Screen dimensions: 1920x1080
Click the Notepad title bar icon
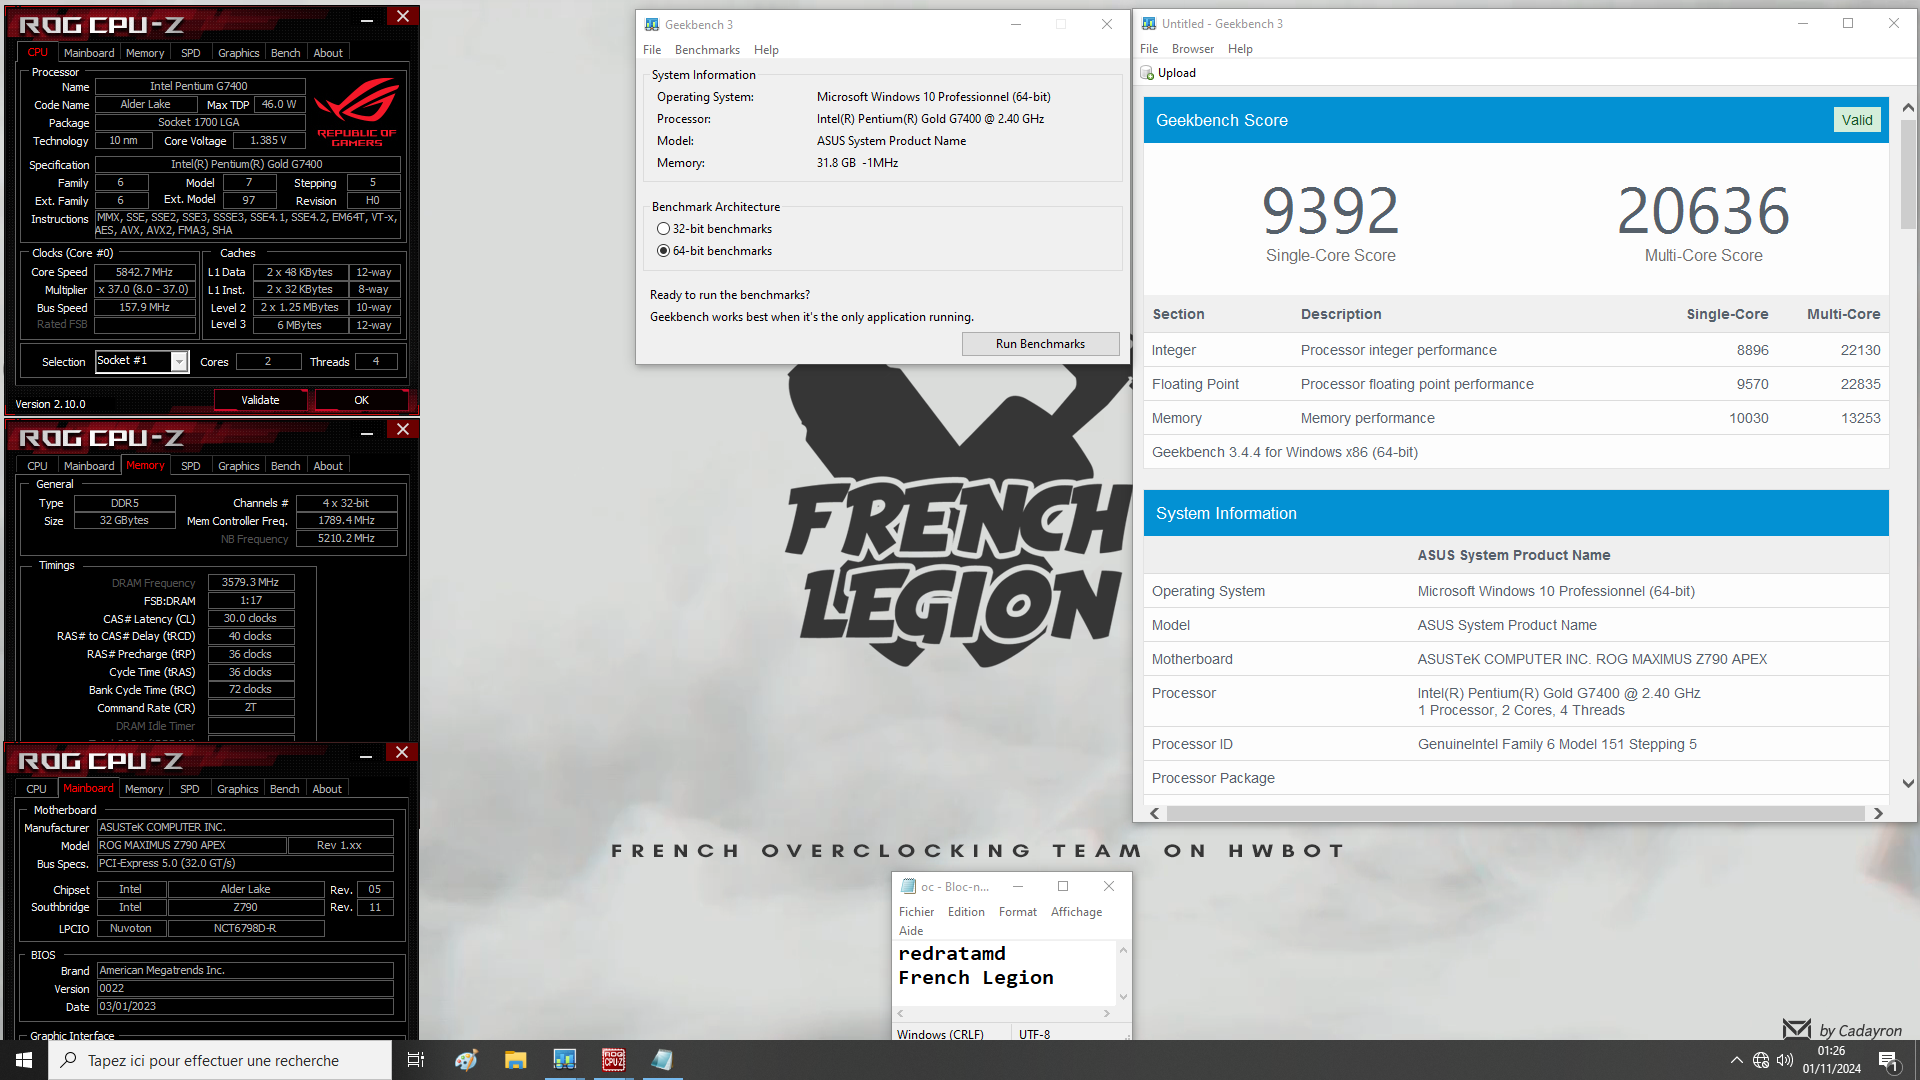tap(909, 886)
